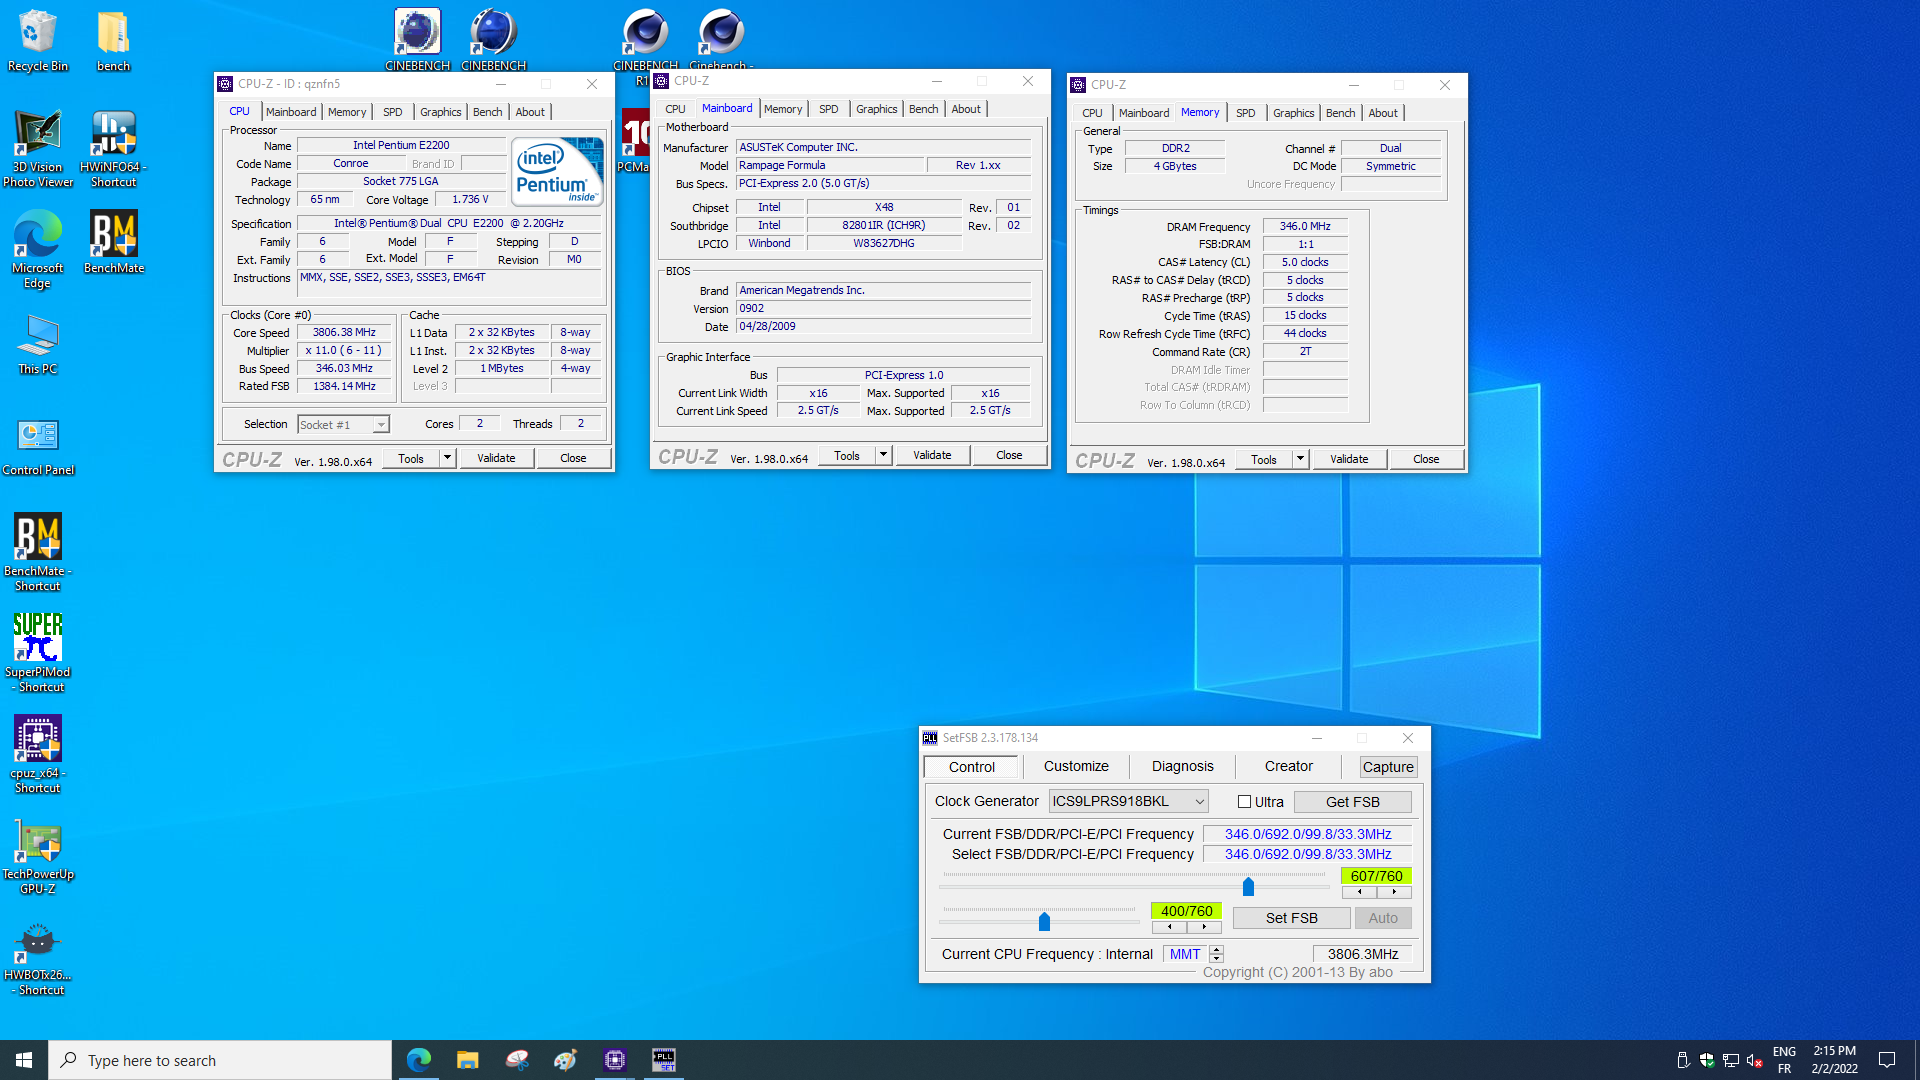The height and width of the screenshot is (1080, 1920).
Task: Click Close in CPU-Z Mainboard window
Action: (1009, 455)
